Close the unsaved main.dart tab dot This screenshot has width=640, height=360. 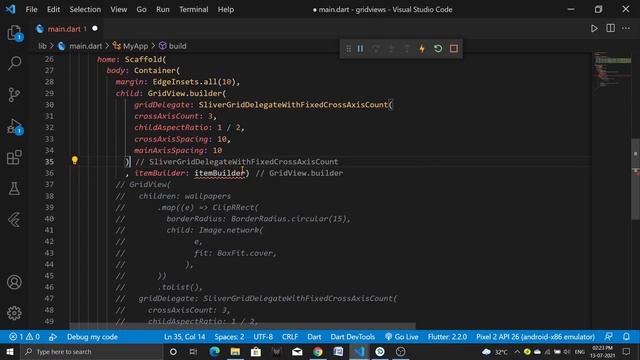pyautogui.click(x=95, y=29)
